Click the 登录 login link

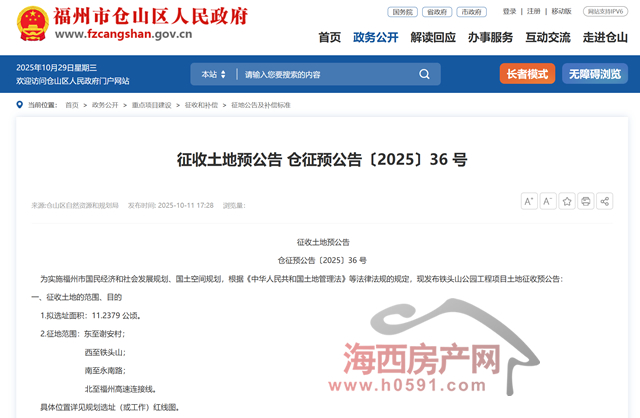point(509,11)
